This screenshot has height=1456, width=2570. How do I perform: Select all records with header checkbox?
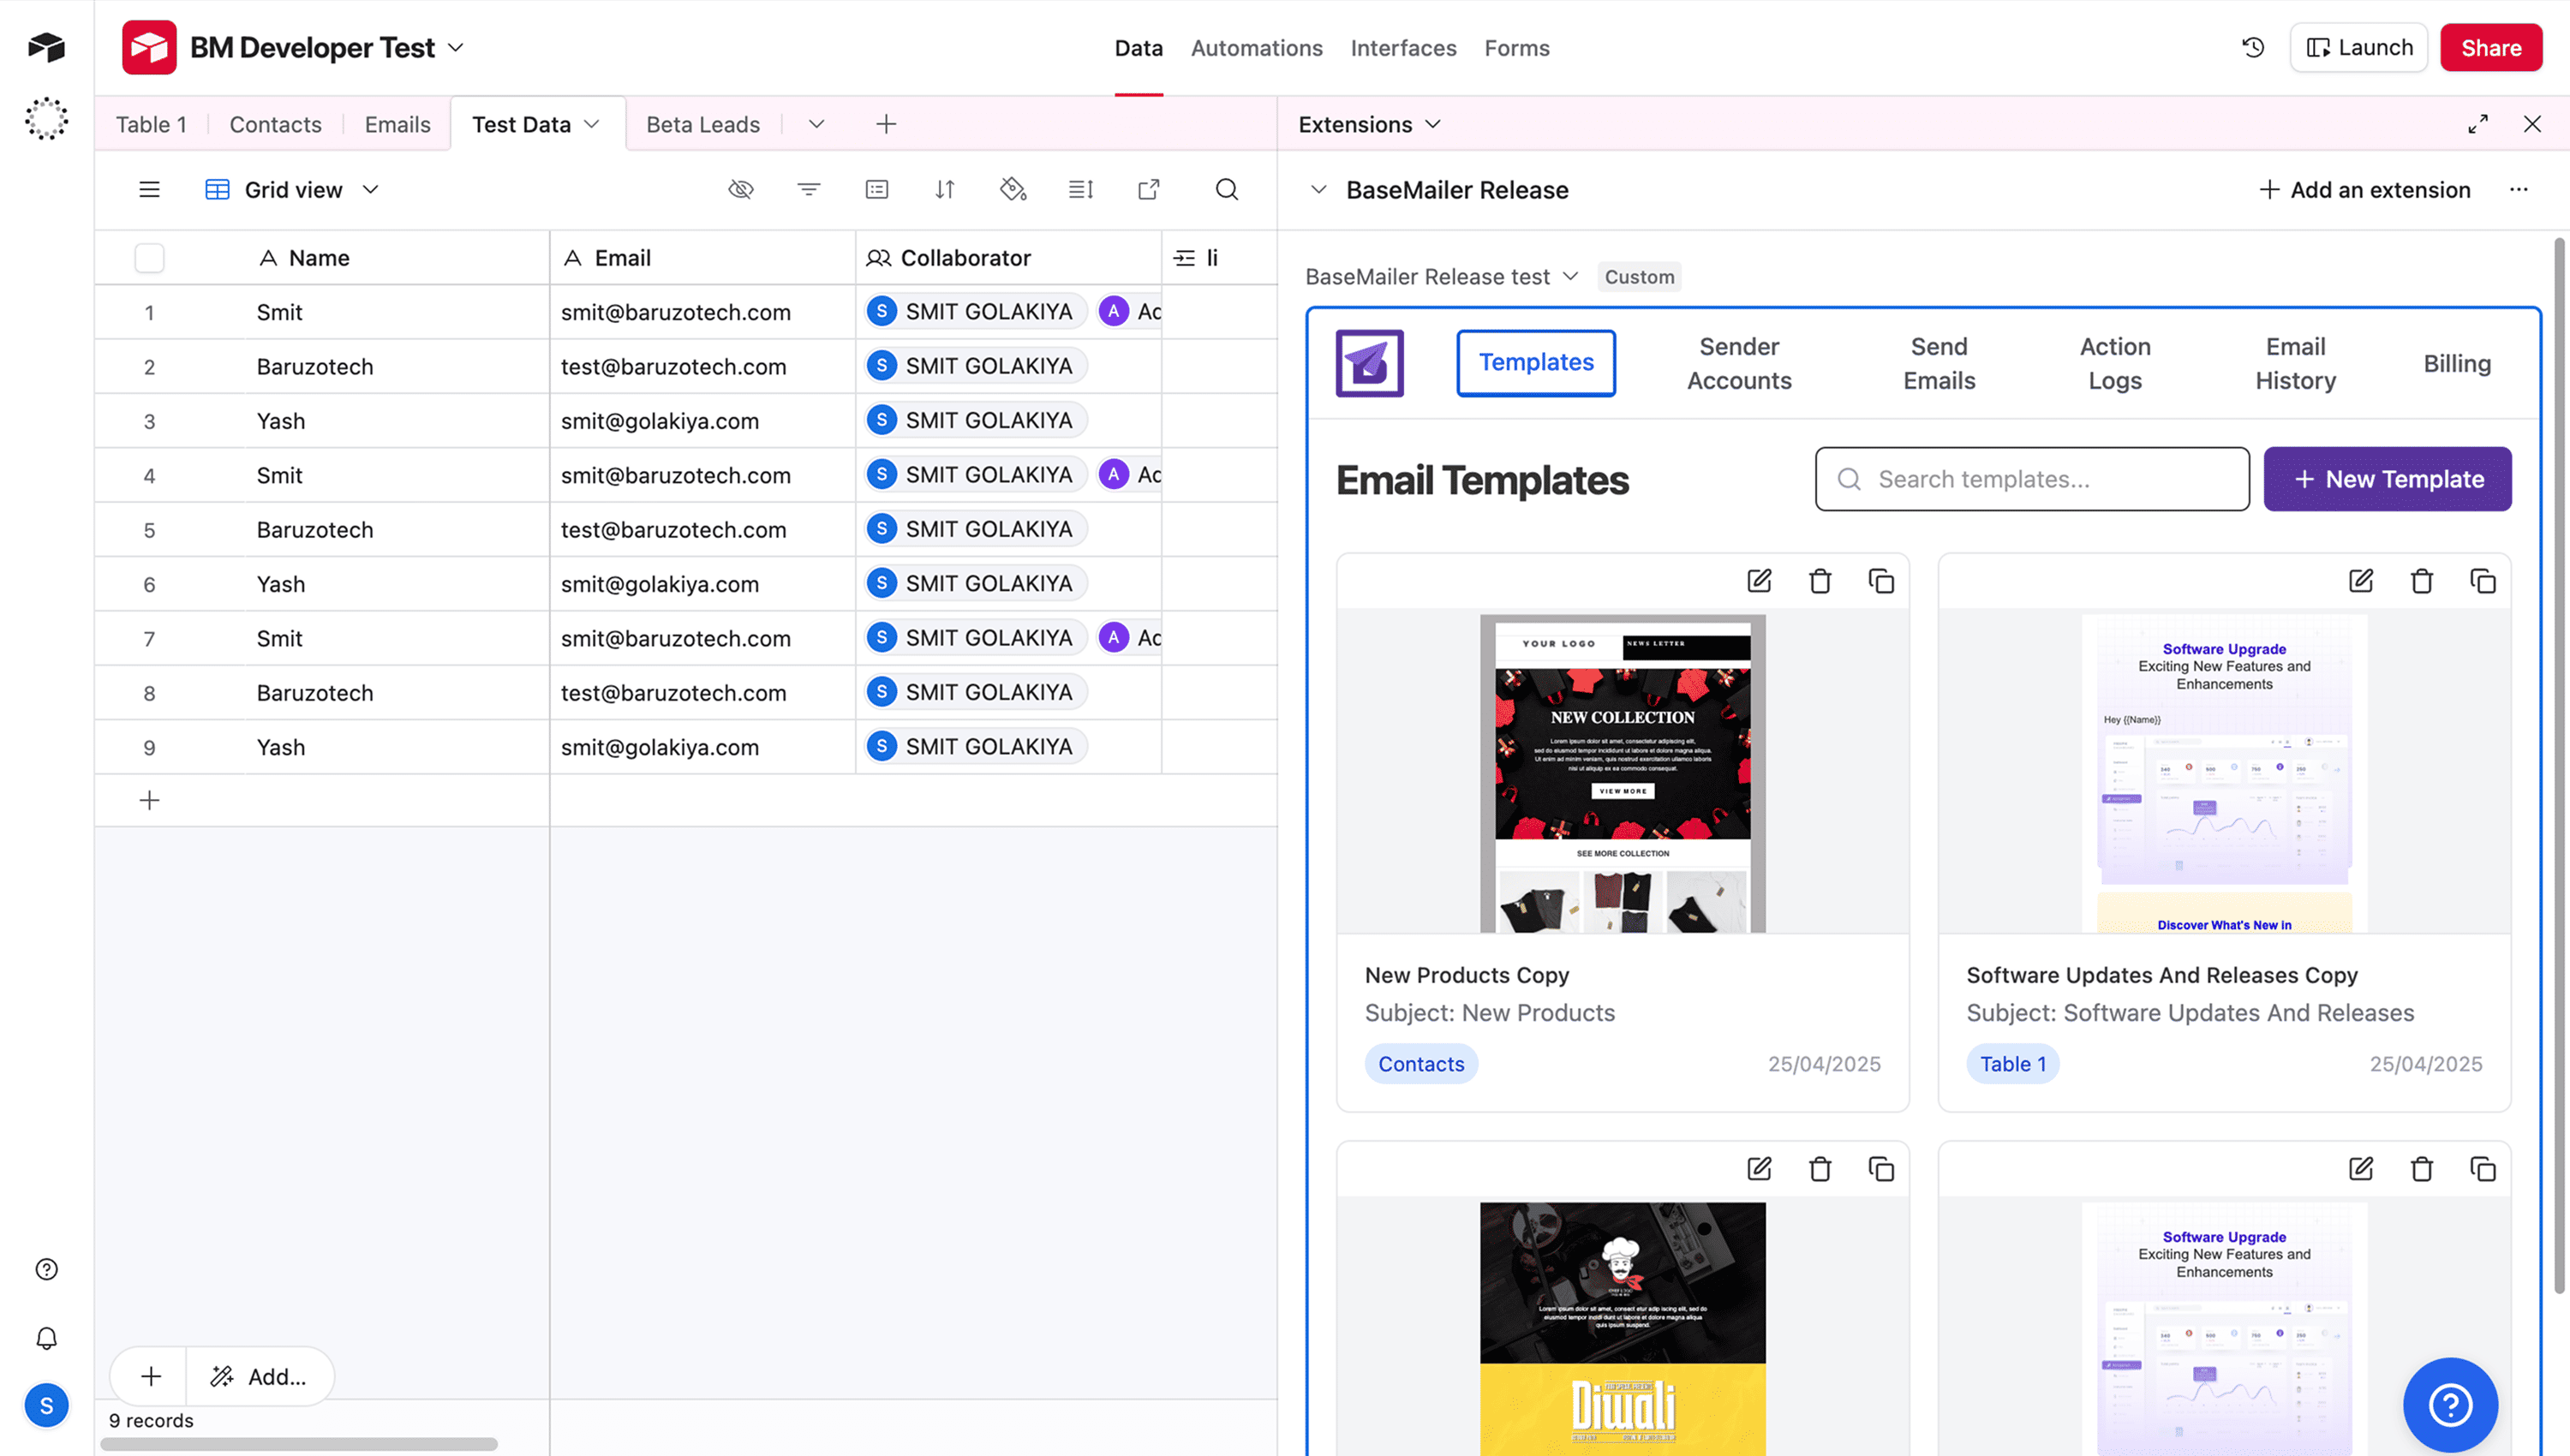click(149, 257)
